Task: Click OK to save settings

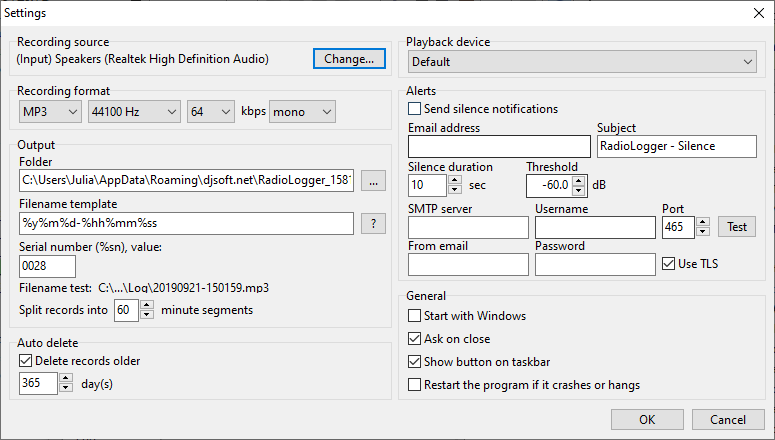Action: pyautogui.click(x=647, y=419)
